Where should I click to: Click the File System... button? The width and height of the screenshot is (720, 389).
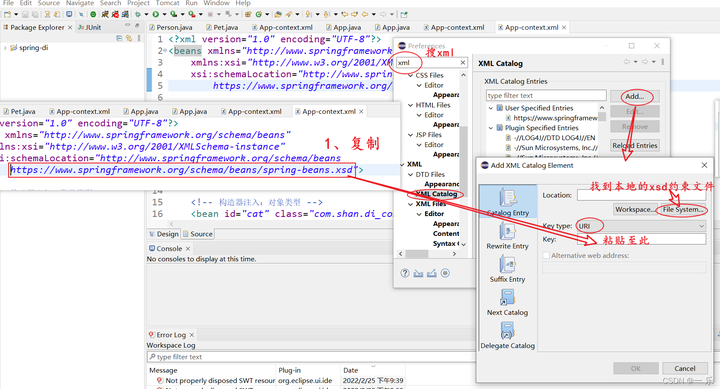click(683, 209)
